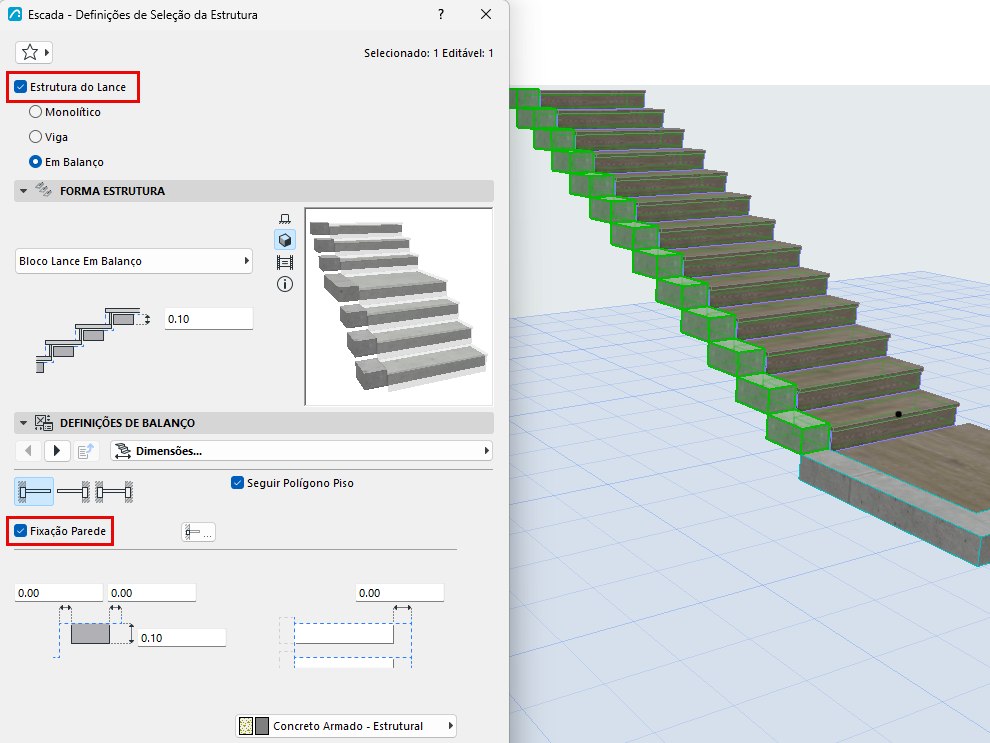Select left-side cantilever fixing icon
The width and height of the screenshot is (990, 743).
pos(34,491)
